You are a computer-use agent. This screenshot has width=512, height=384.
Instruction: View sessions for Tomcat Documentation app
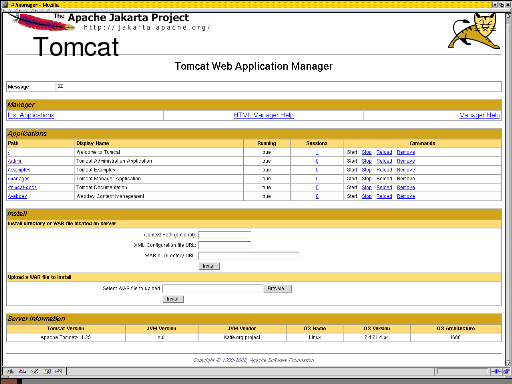click(317, 187)
